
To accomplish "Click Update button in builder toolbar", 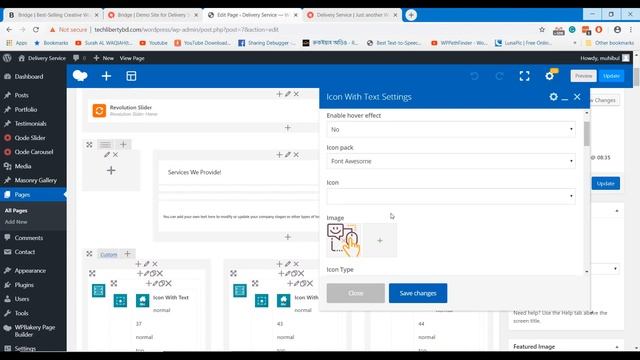I will (x=611, y=76).
